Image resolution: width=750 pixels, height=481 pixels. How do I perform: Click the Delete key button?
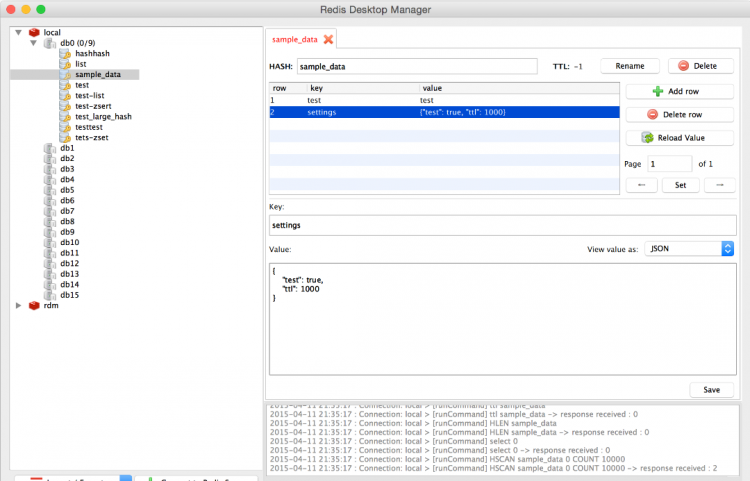click(x=701, y=66)
